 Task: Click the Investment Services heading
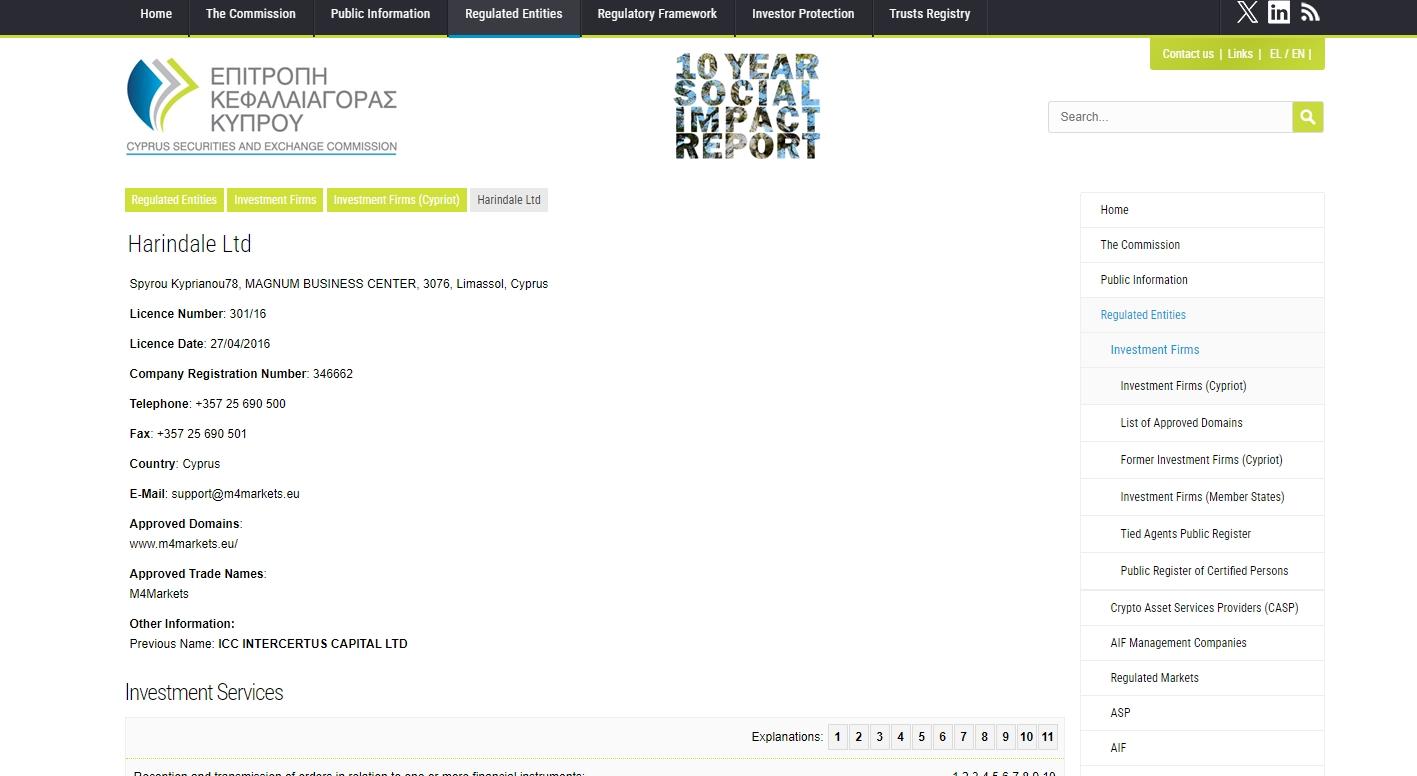click(204, 693)
